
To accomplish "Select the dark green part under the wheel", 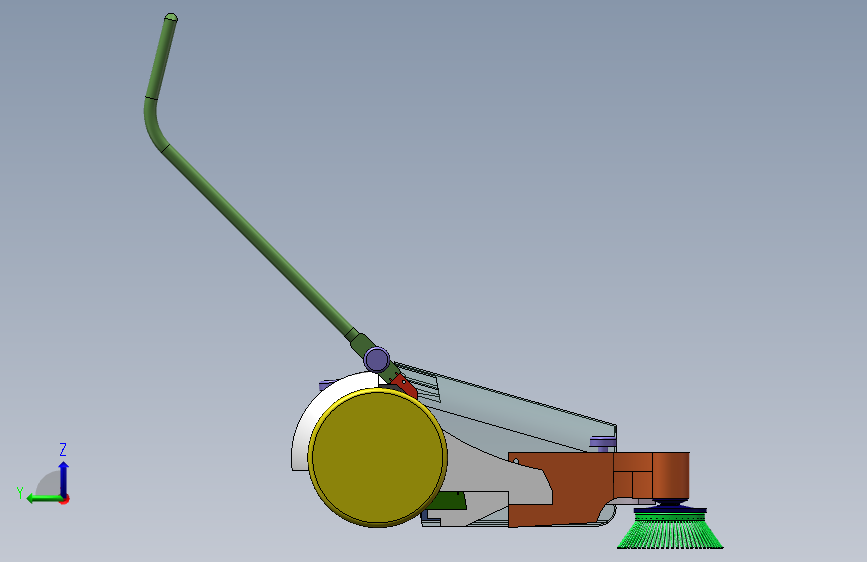I will click(451, 501).
